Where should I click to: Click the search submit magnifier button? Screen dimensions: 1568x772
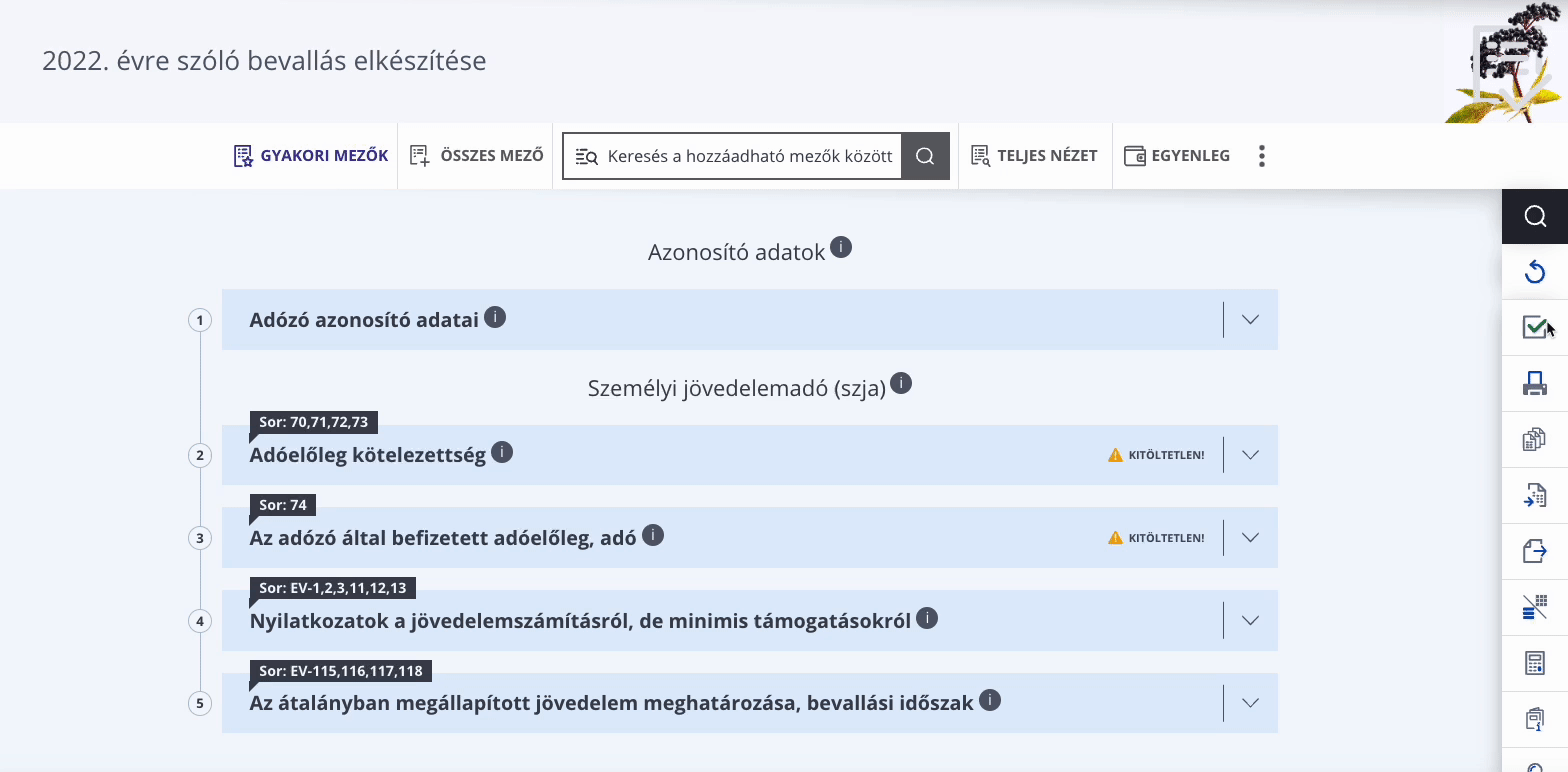click(x=925, y=156)
